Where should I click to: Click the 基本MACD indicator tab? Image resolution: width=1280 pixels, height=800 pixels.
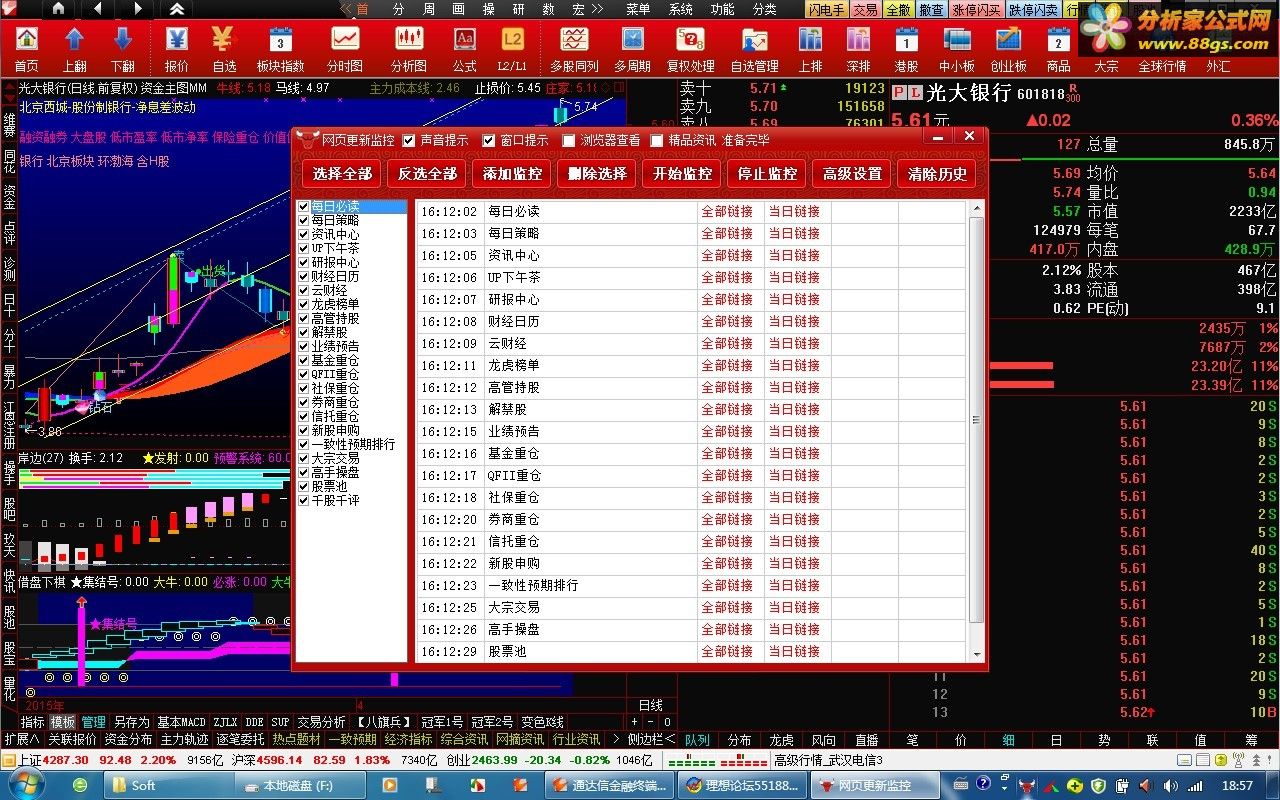pyautogui.click(x=181, y=722)
